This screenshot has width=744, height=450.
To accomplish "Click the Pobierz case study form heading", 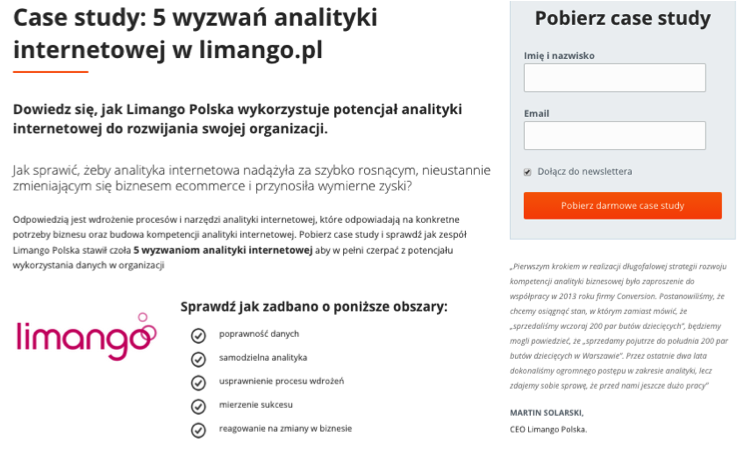I will tap(623, 19).
